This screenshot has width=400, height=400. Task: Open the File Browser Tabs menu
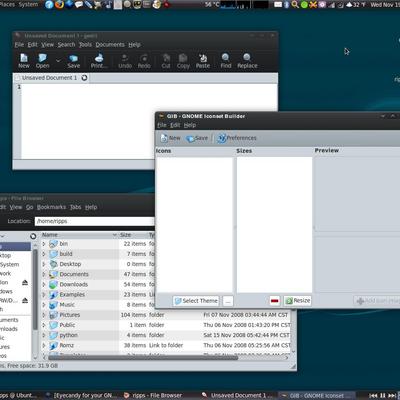click(x=76, y=207)
